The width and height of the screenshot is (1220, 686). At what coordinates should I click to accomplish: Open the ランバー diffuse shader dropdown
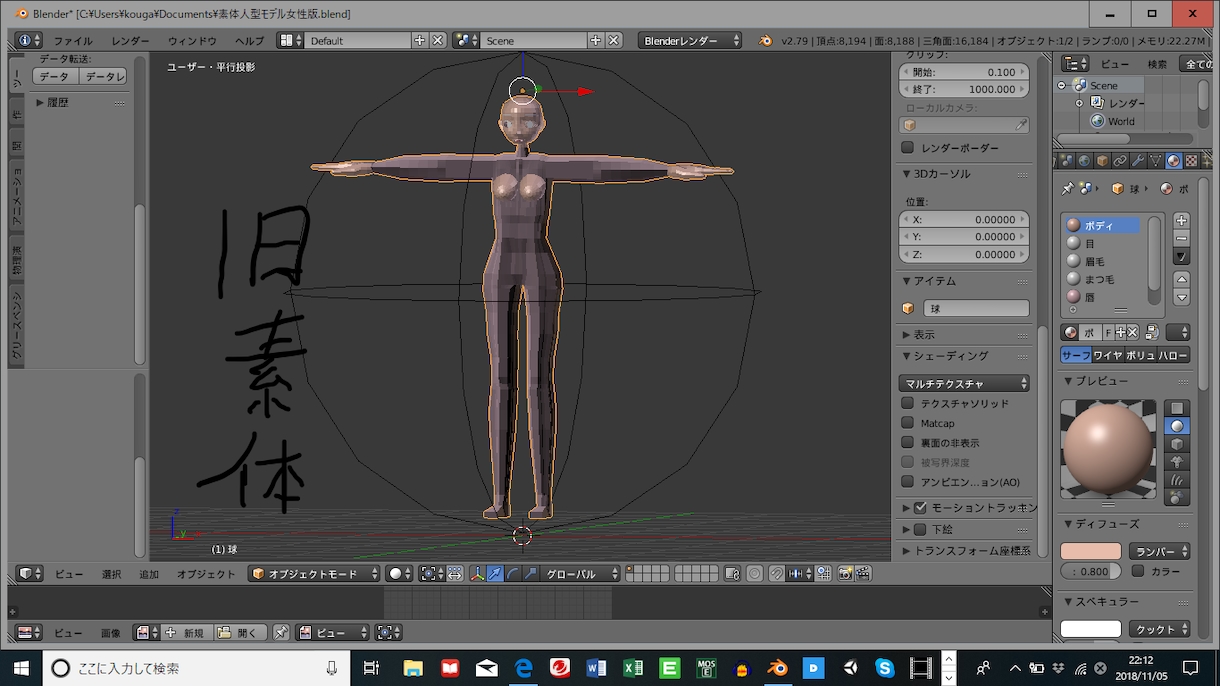tap(1159, 552)
